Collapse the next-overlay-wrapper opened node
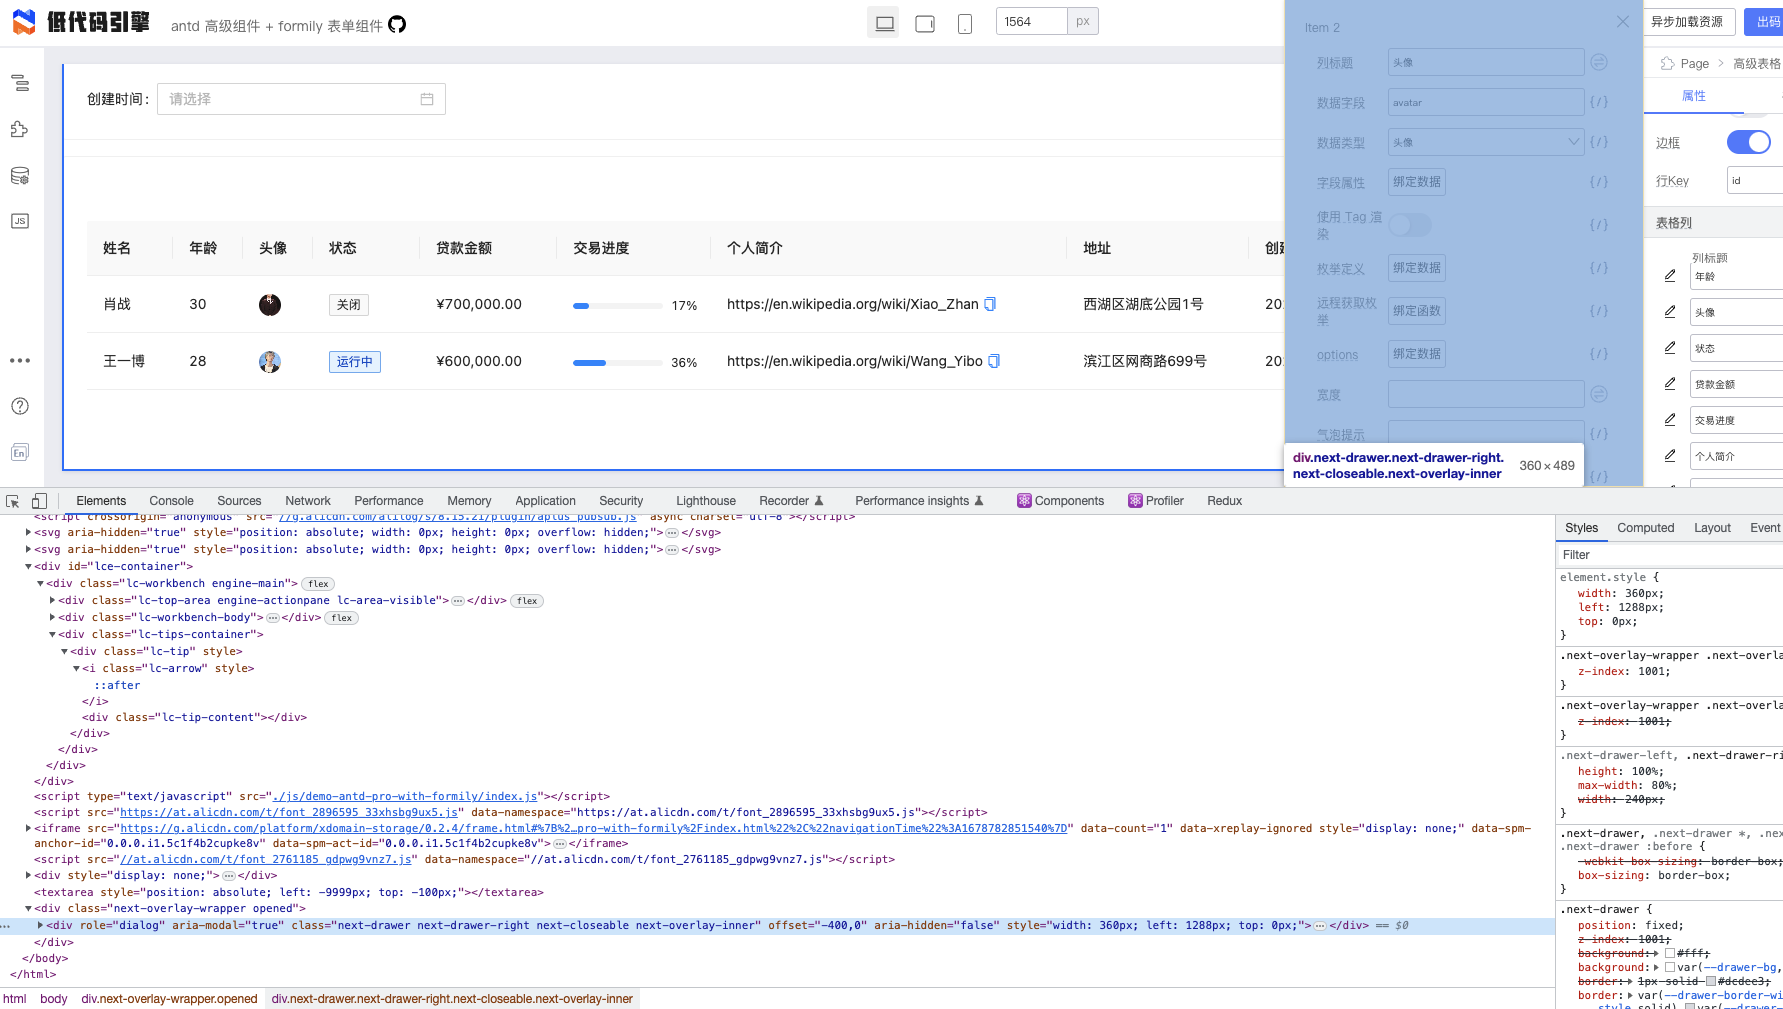Screen dimensions: 1783x1009 (x=28, y=909)
